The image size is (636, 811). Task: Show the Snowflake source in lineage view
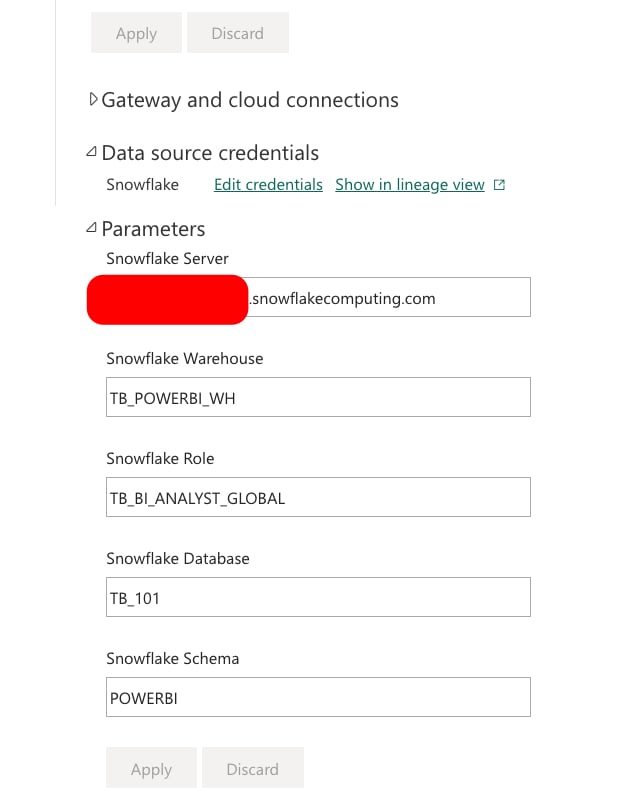409,184
